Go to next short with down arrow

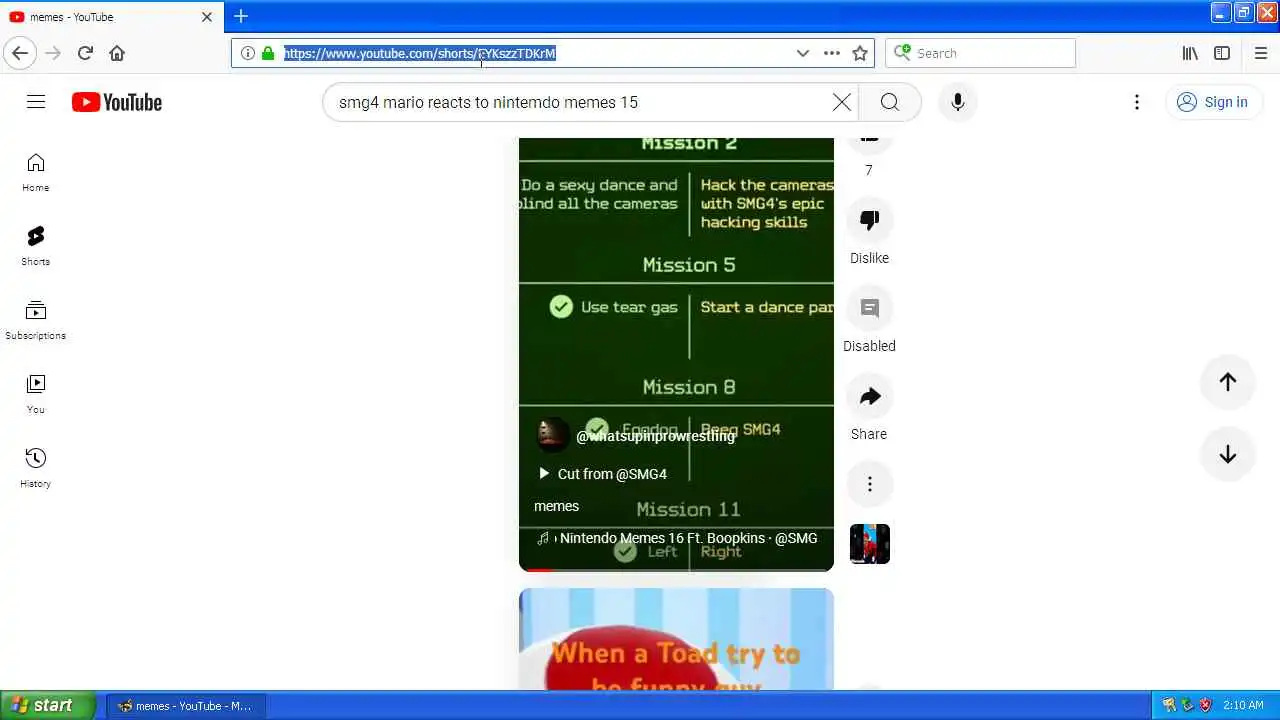[1228, 455]
